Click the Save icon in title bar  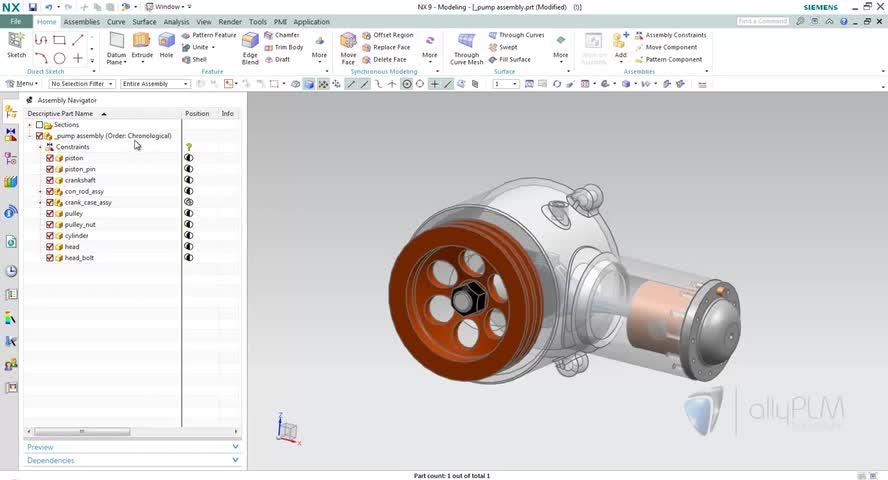point(32,7)
